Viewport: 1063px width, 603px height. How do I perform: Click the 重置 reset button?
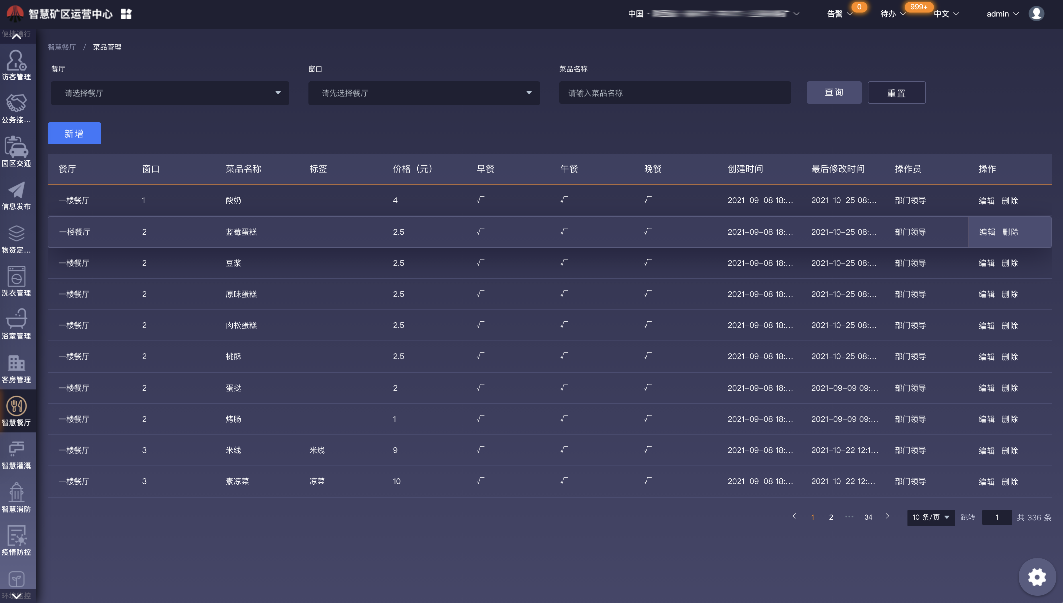896,93
